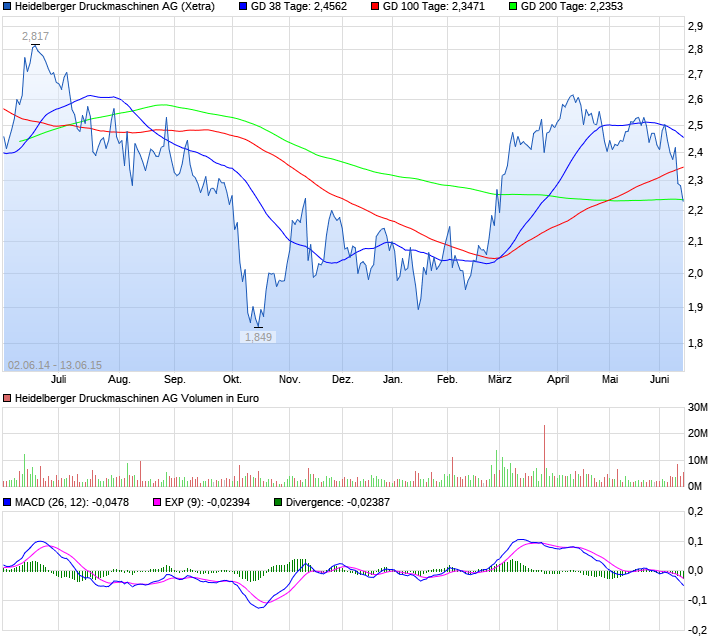
Task: Click the 'EXP (9): -0,02394' label
Action: click(207, 502)
